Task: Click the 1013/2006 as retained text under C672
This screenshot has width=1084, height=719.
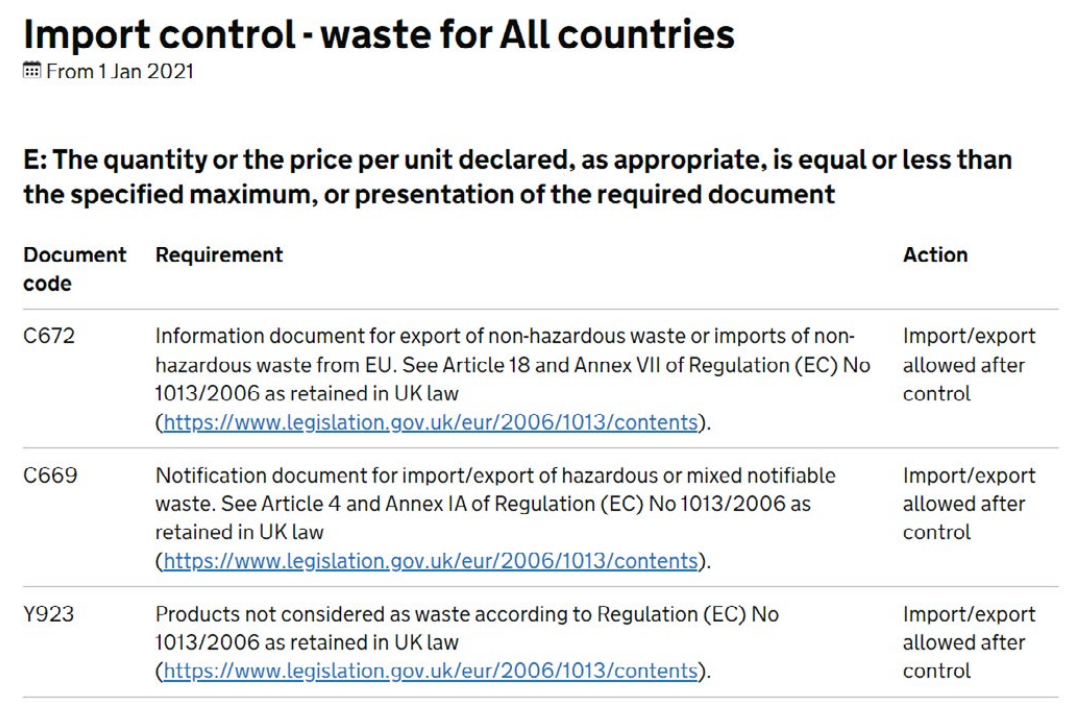Action: click(306, 393)
